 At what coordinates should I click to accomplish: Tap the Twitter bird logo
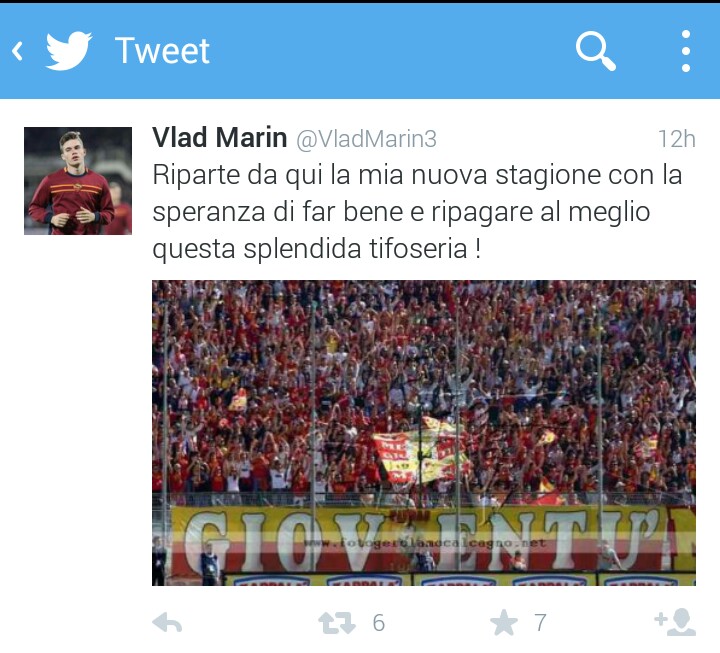(x=68, y=51)
